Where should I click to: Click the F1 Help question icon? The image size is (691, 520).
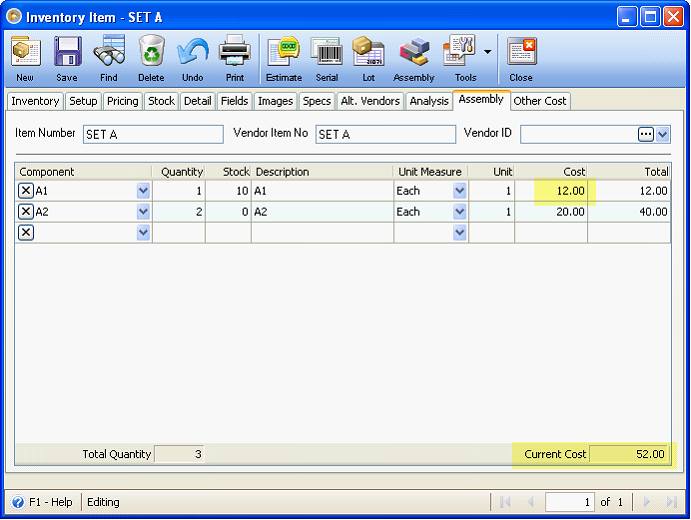(x=18, y=502)
